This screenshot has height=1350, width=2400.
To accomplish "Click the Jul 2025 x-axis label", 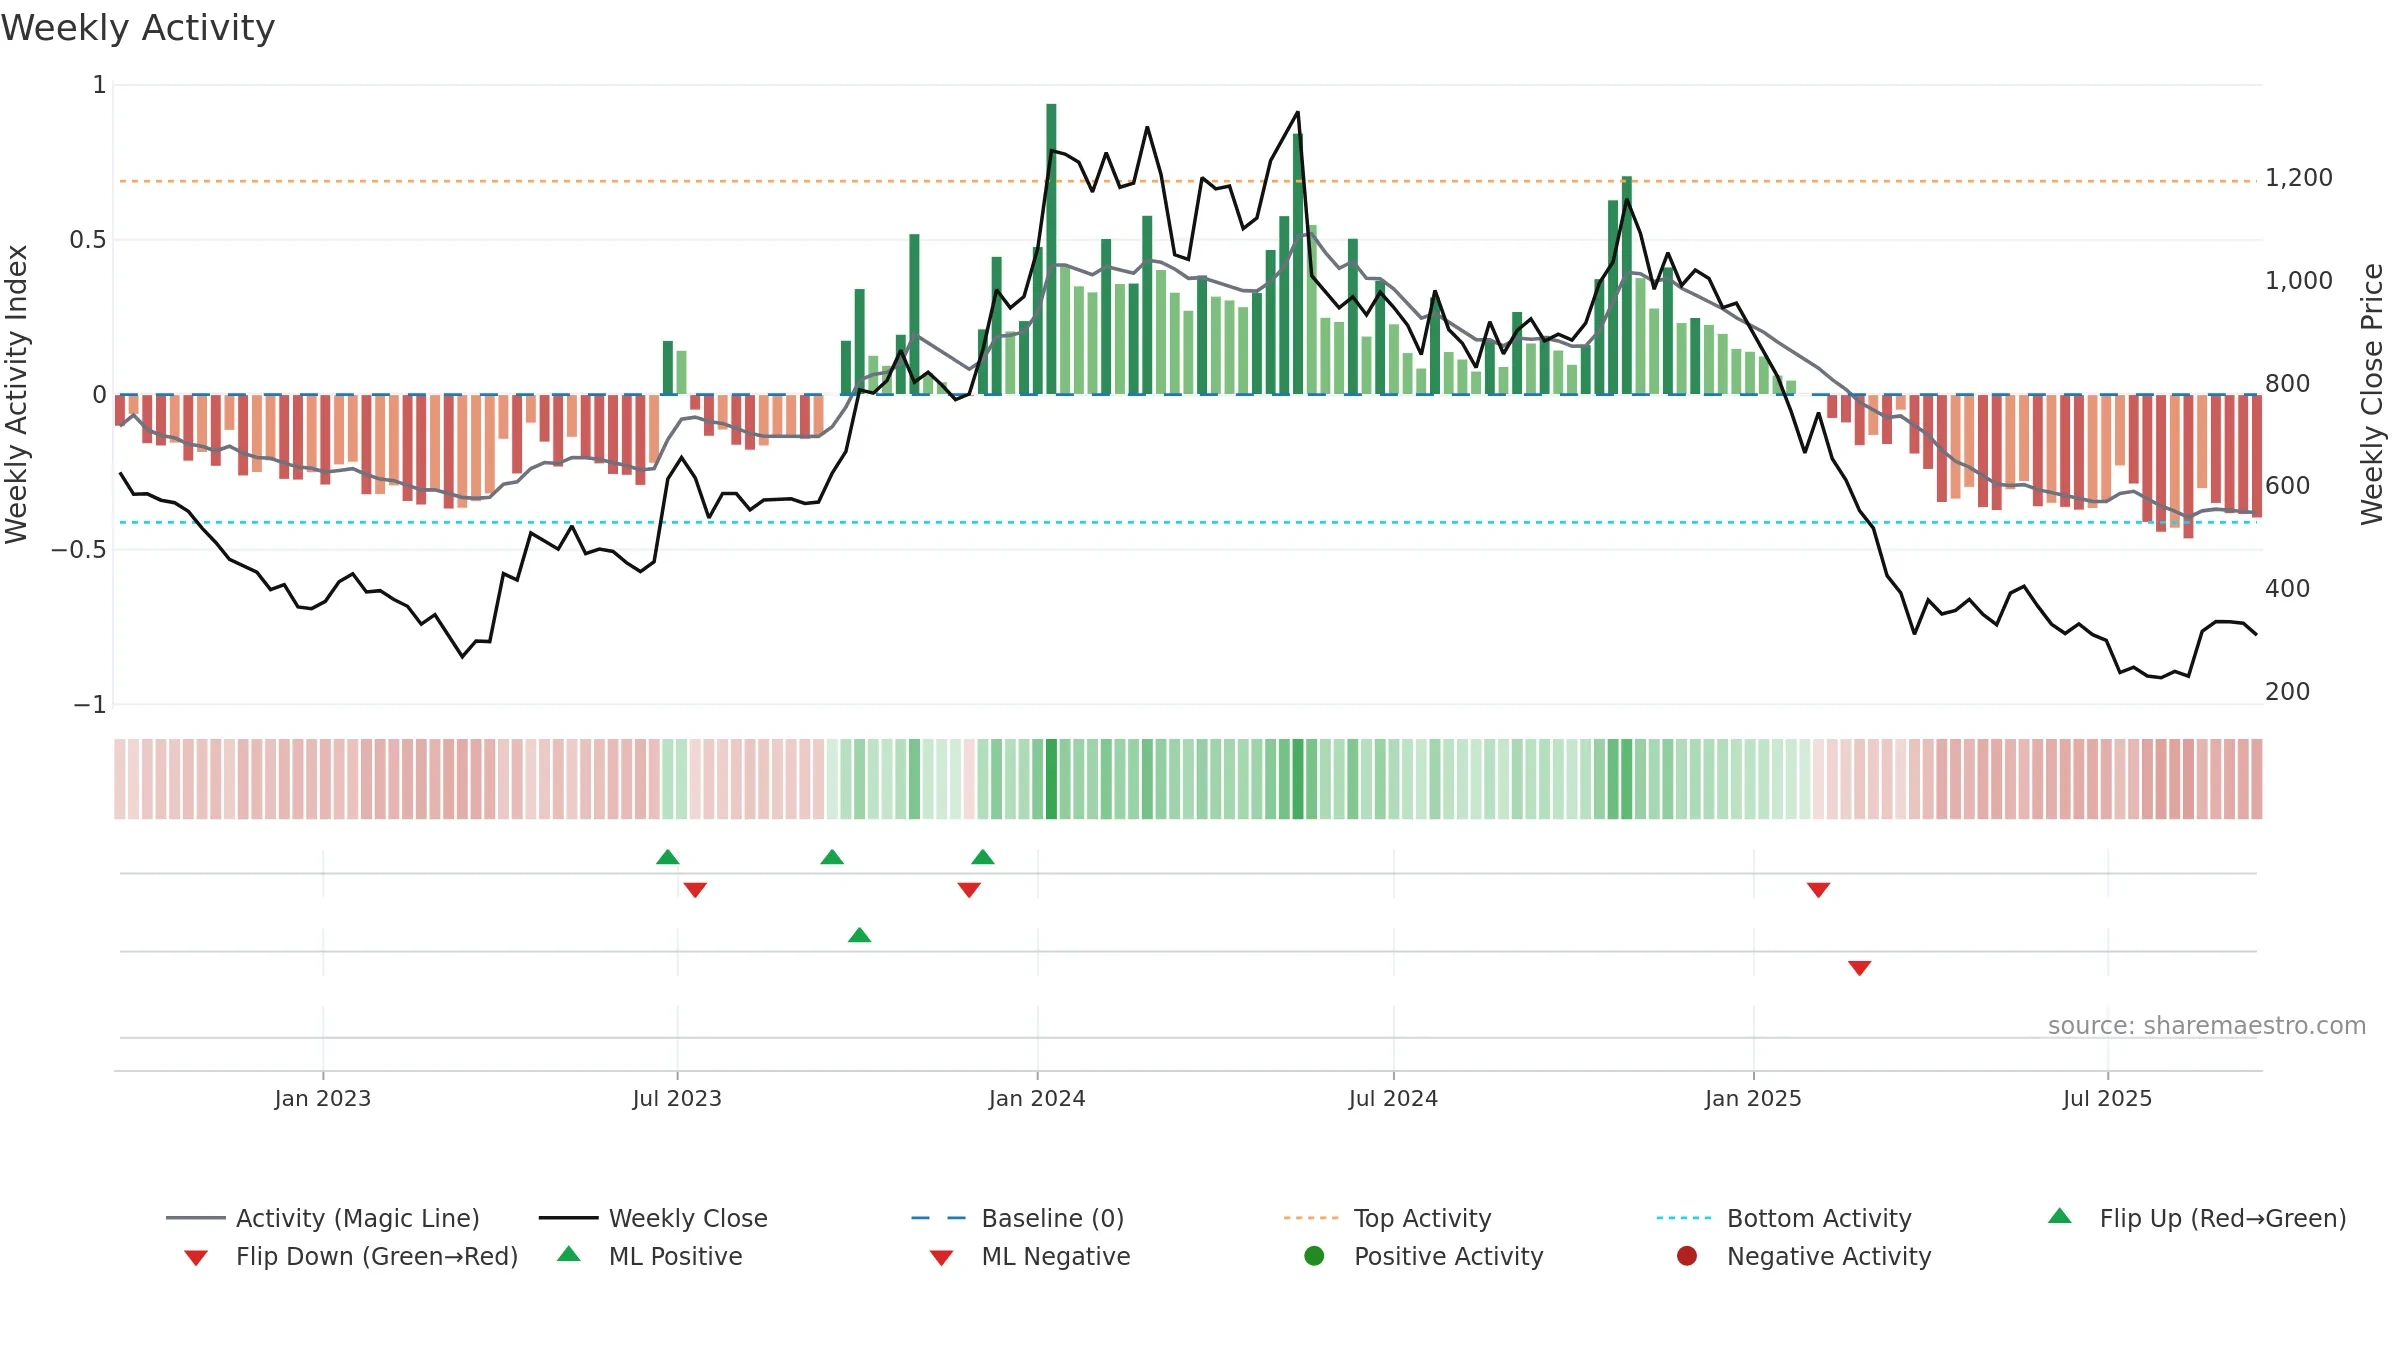I will (2107, 1098).
